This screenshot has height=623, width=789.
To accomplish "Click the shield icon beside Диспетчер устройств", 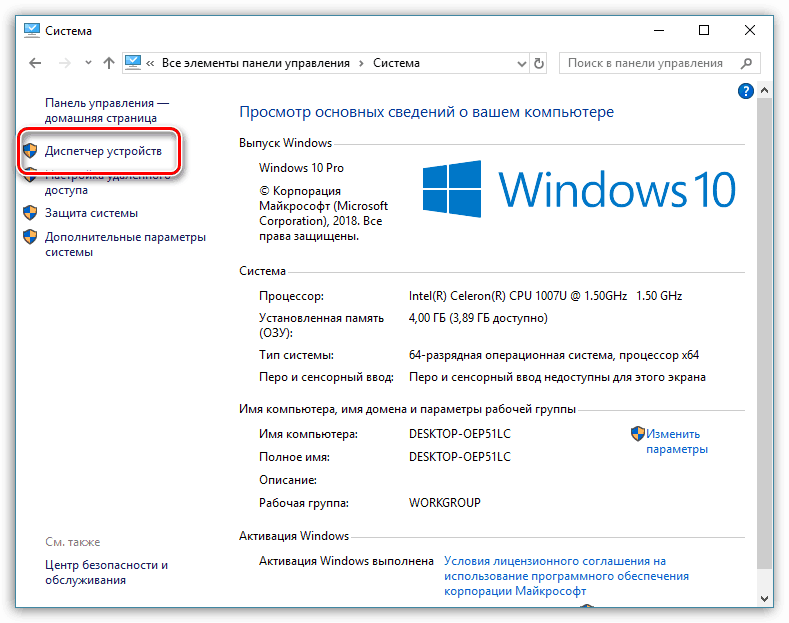I will (30, 150).
